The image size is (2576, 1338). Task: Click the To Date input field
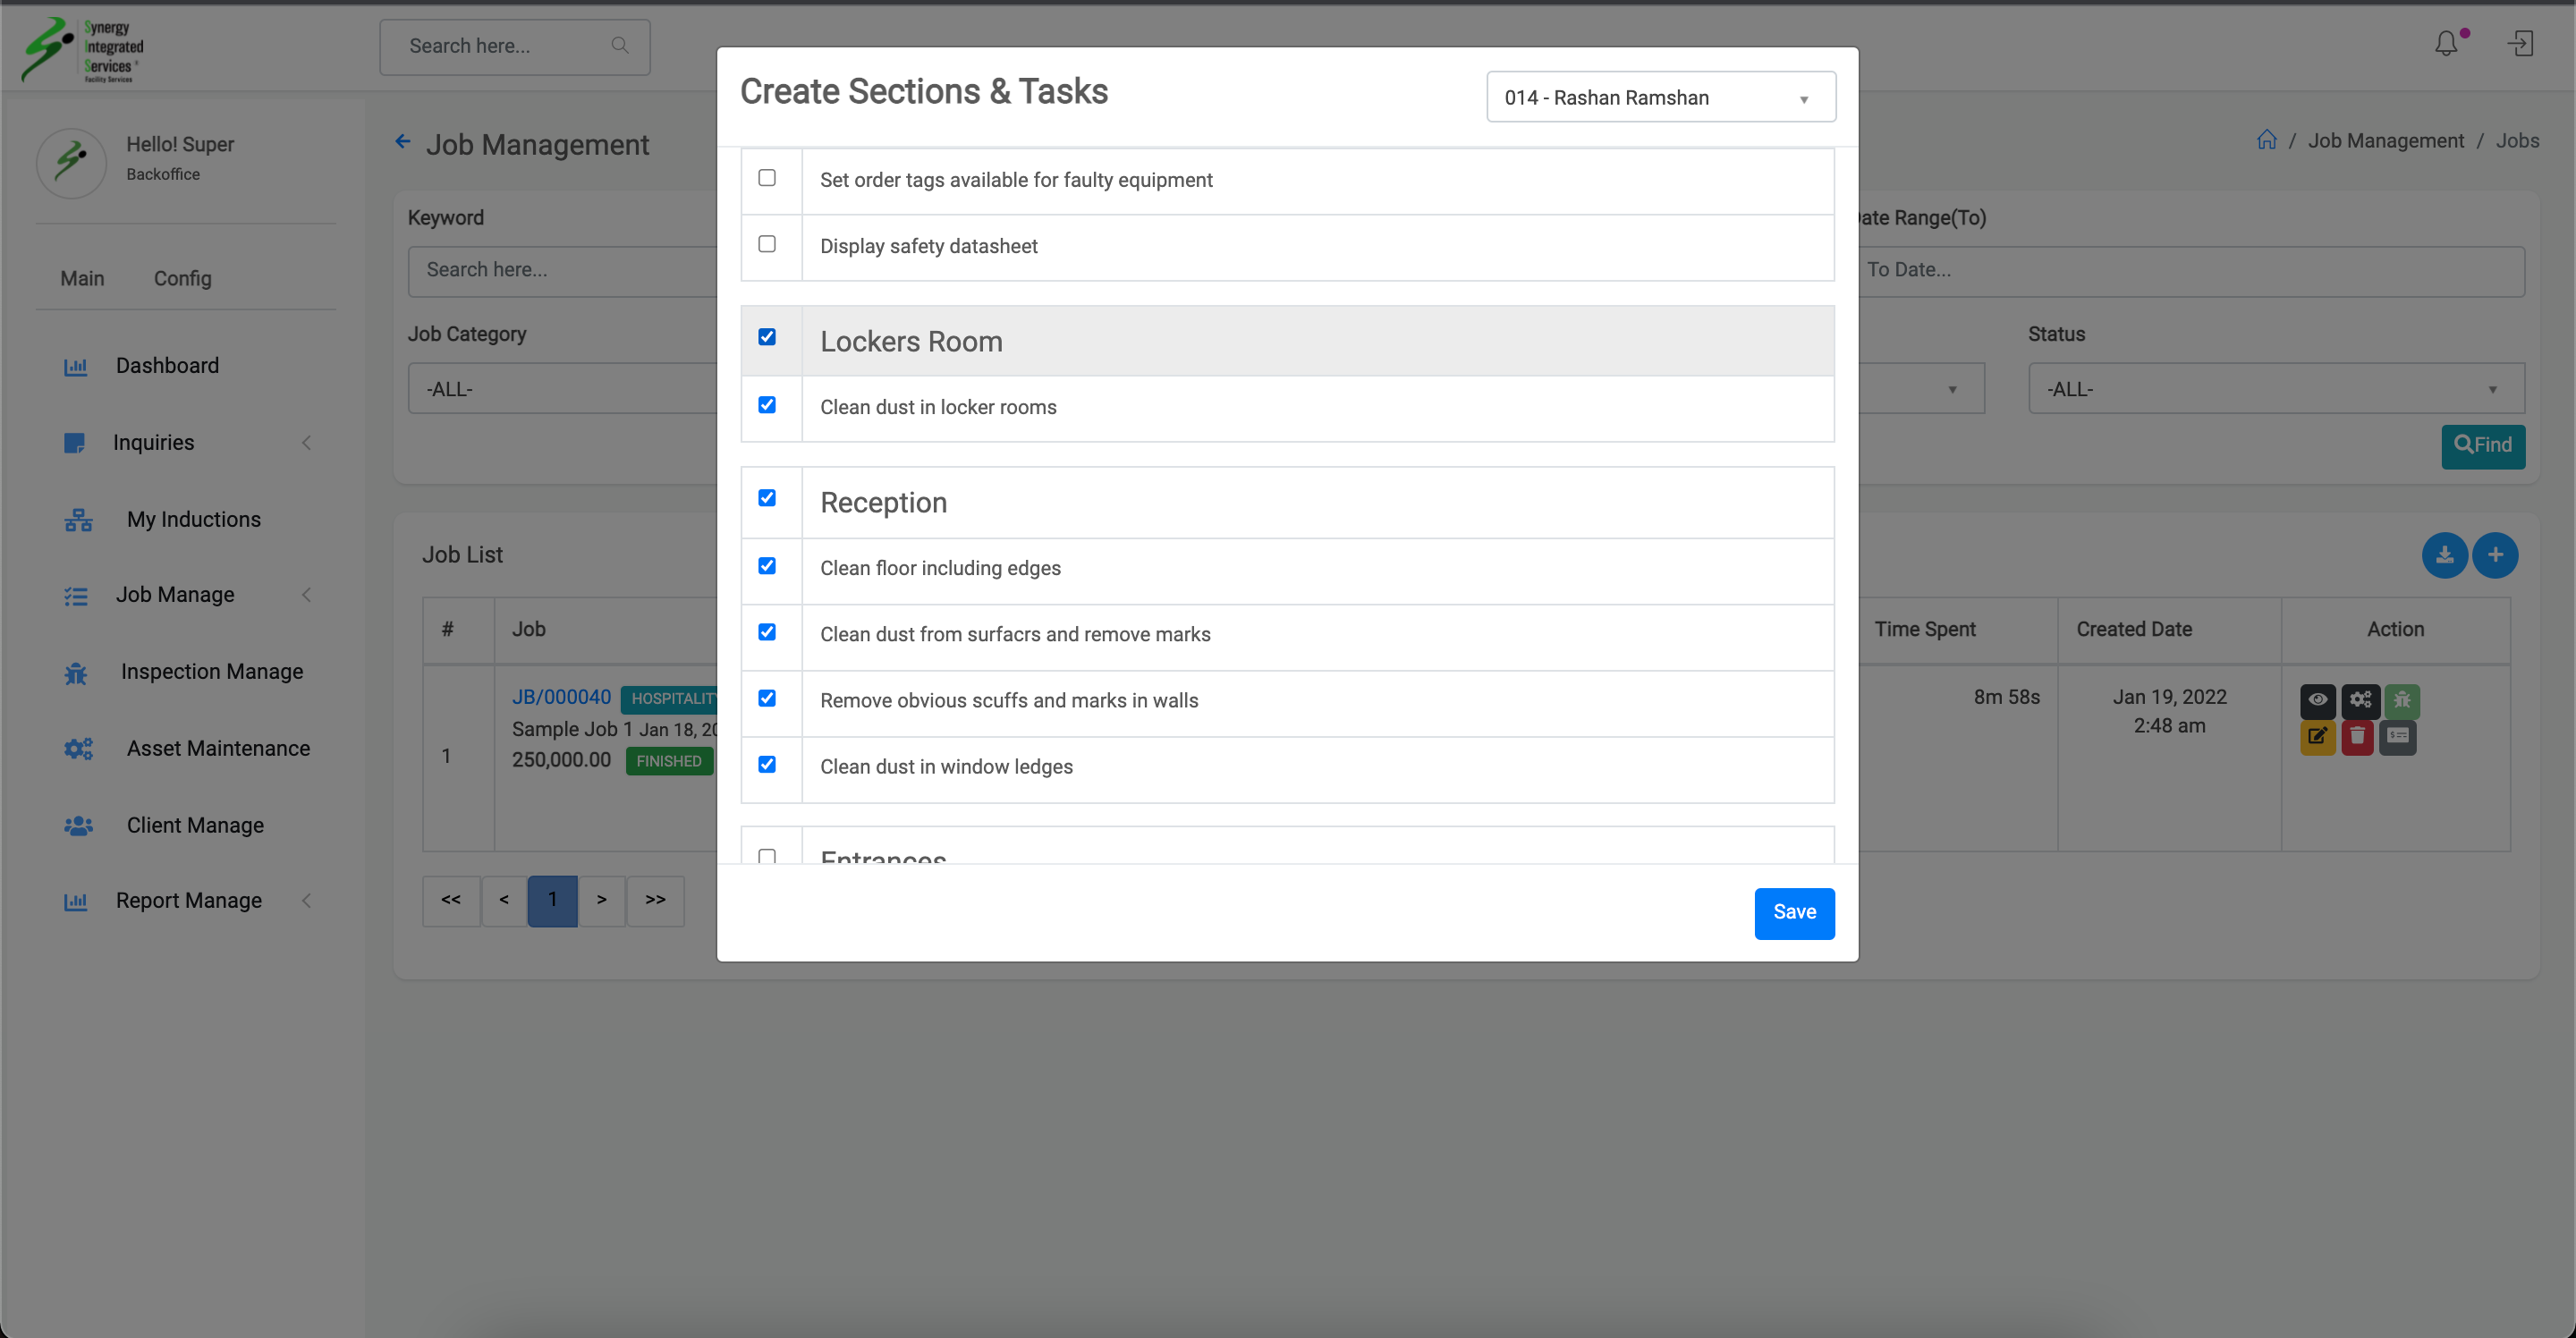2190,270
